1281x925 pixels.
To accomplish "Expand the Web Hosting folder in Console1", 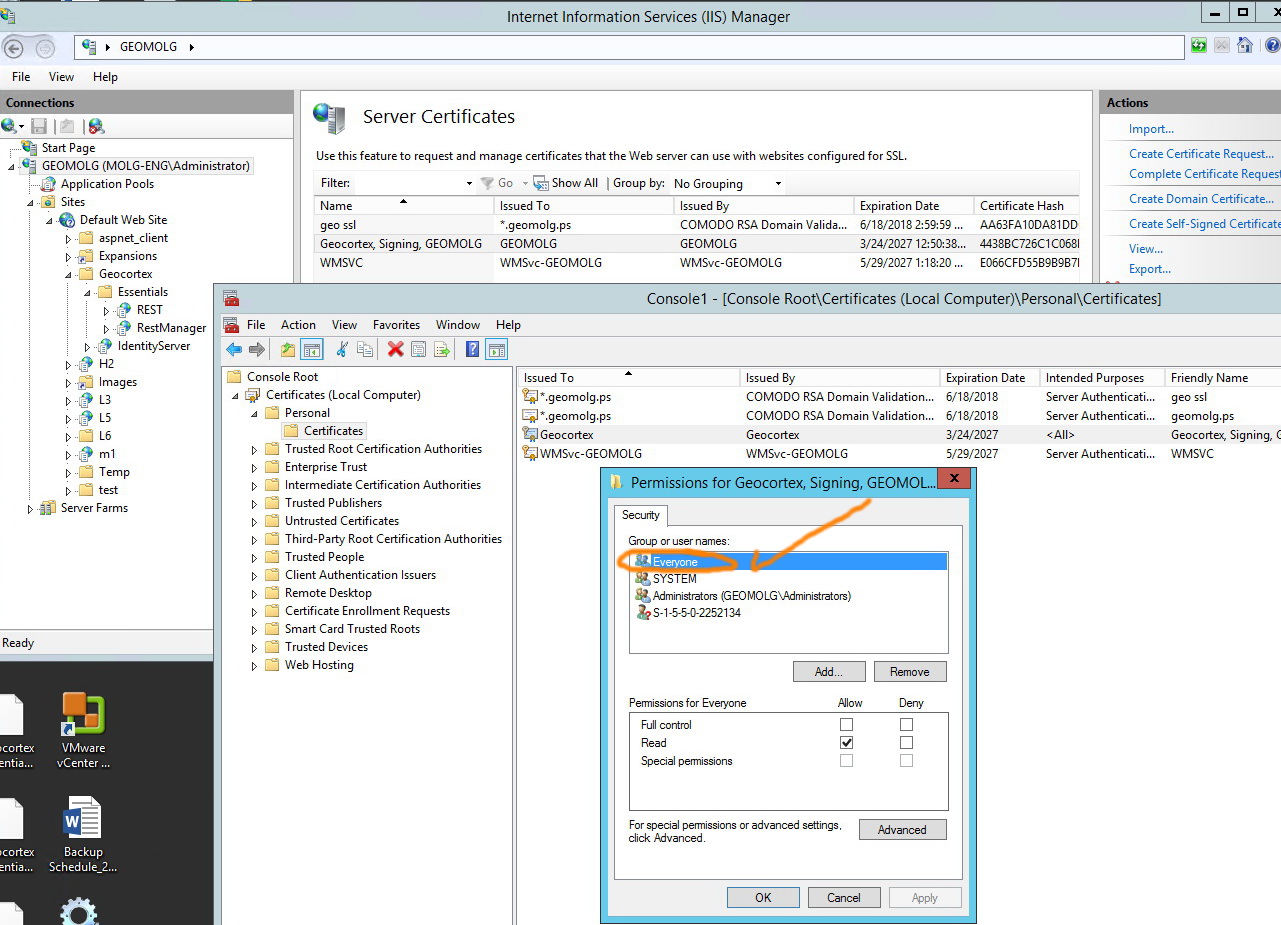I will tap(254, 666).
